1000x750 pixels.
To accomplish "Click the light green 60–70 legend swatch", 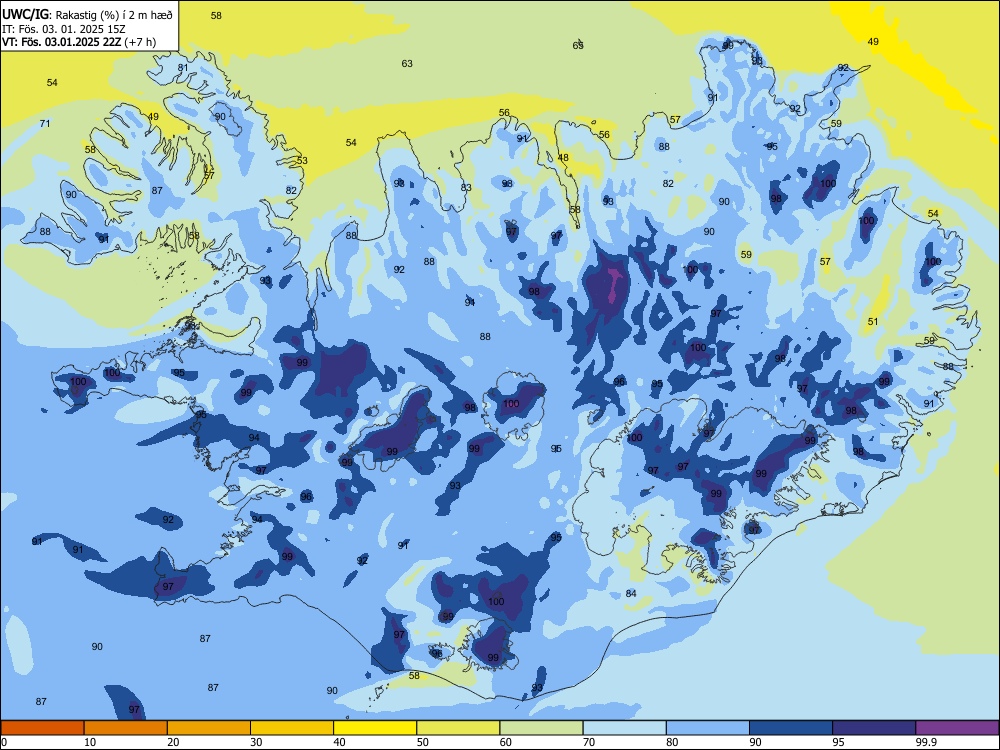I will (541, 728).
